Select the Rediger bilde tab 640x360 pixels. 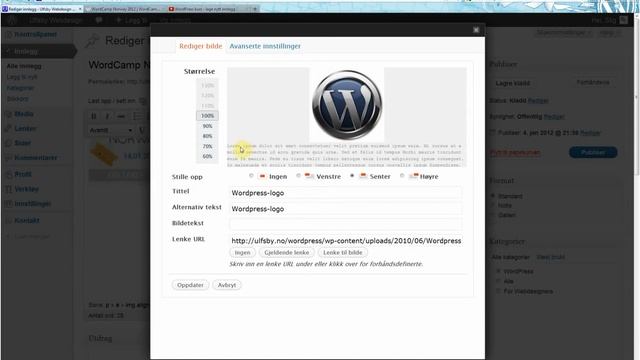[x=201, y=46]
